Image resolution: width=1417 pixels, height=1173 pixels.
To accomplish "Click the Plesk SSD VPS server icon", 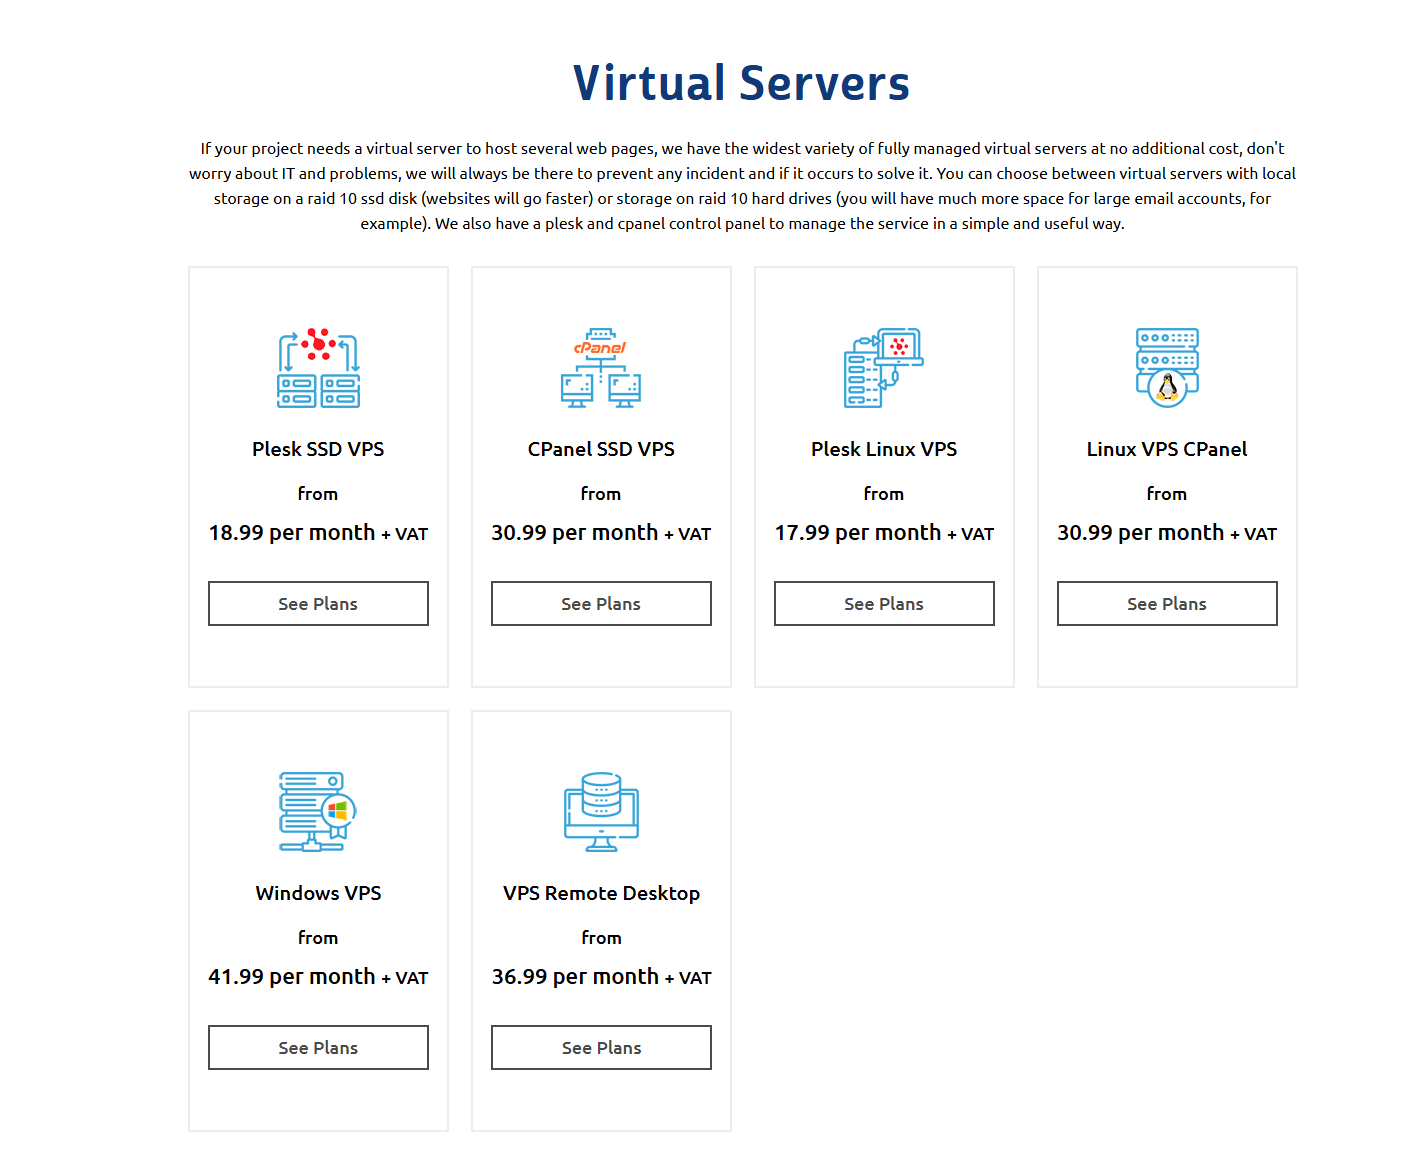I will [x=317, y=368].
